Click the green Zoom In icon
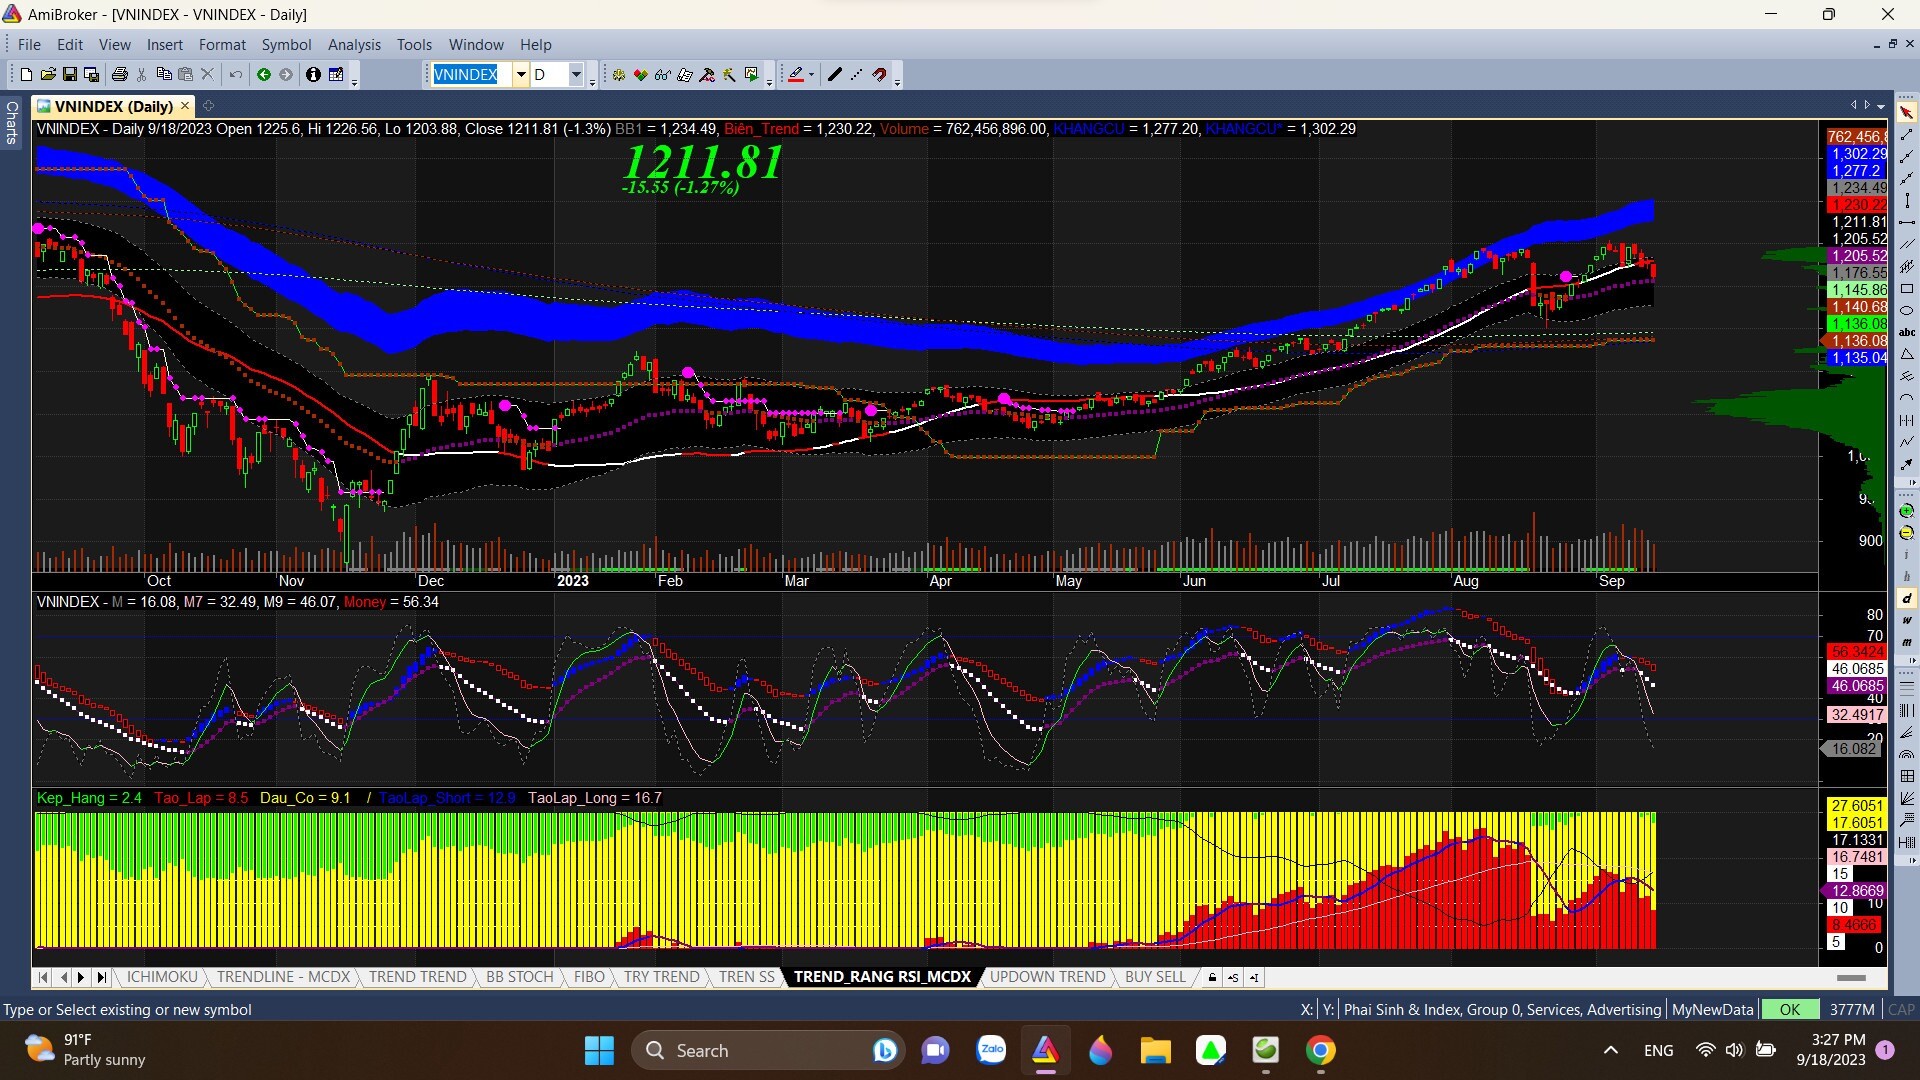This screenshot has width=1920, height=1080. pyautogui.click(x=1907, y=511)
